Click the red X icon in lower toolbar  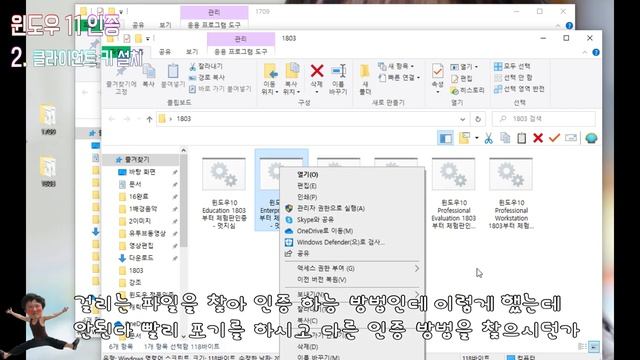tap(538, 138)
